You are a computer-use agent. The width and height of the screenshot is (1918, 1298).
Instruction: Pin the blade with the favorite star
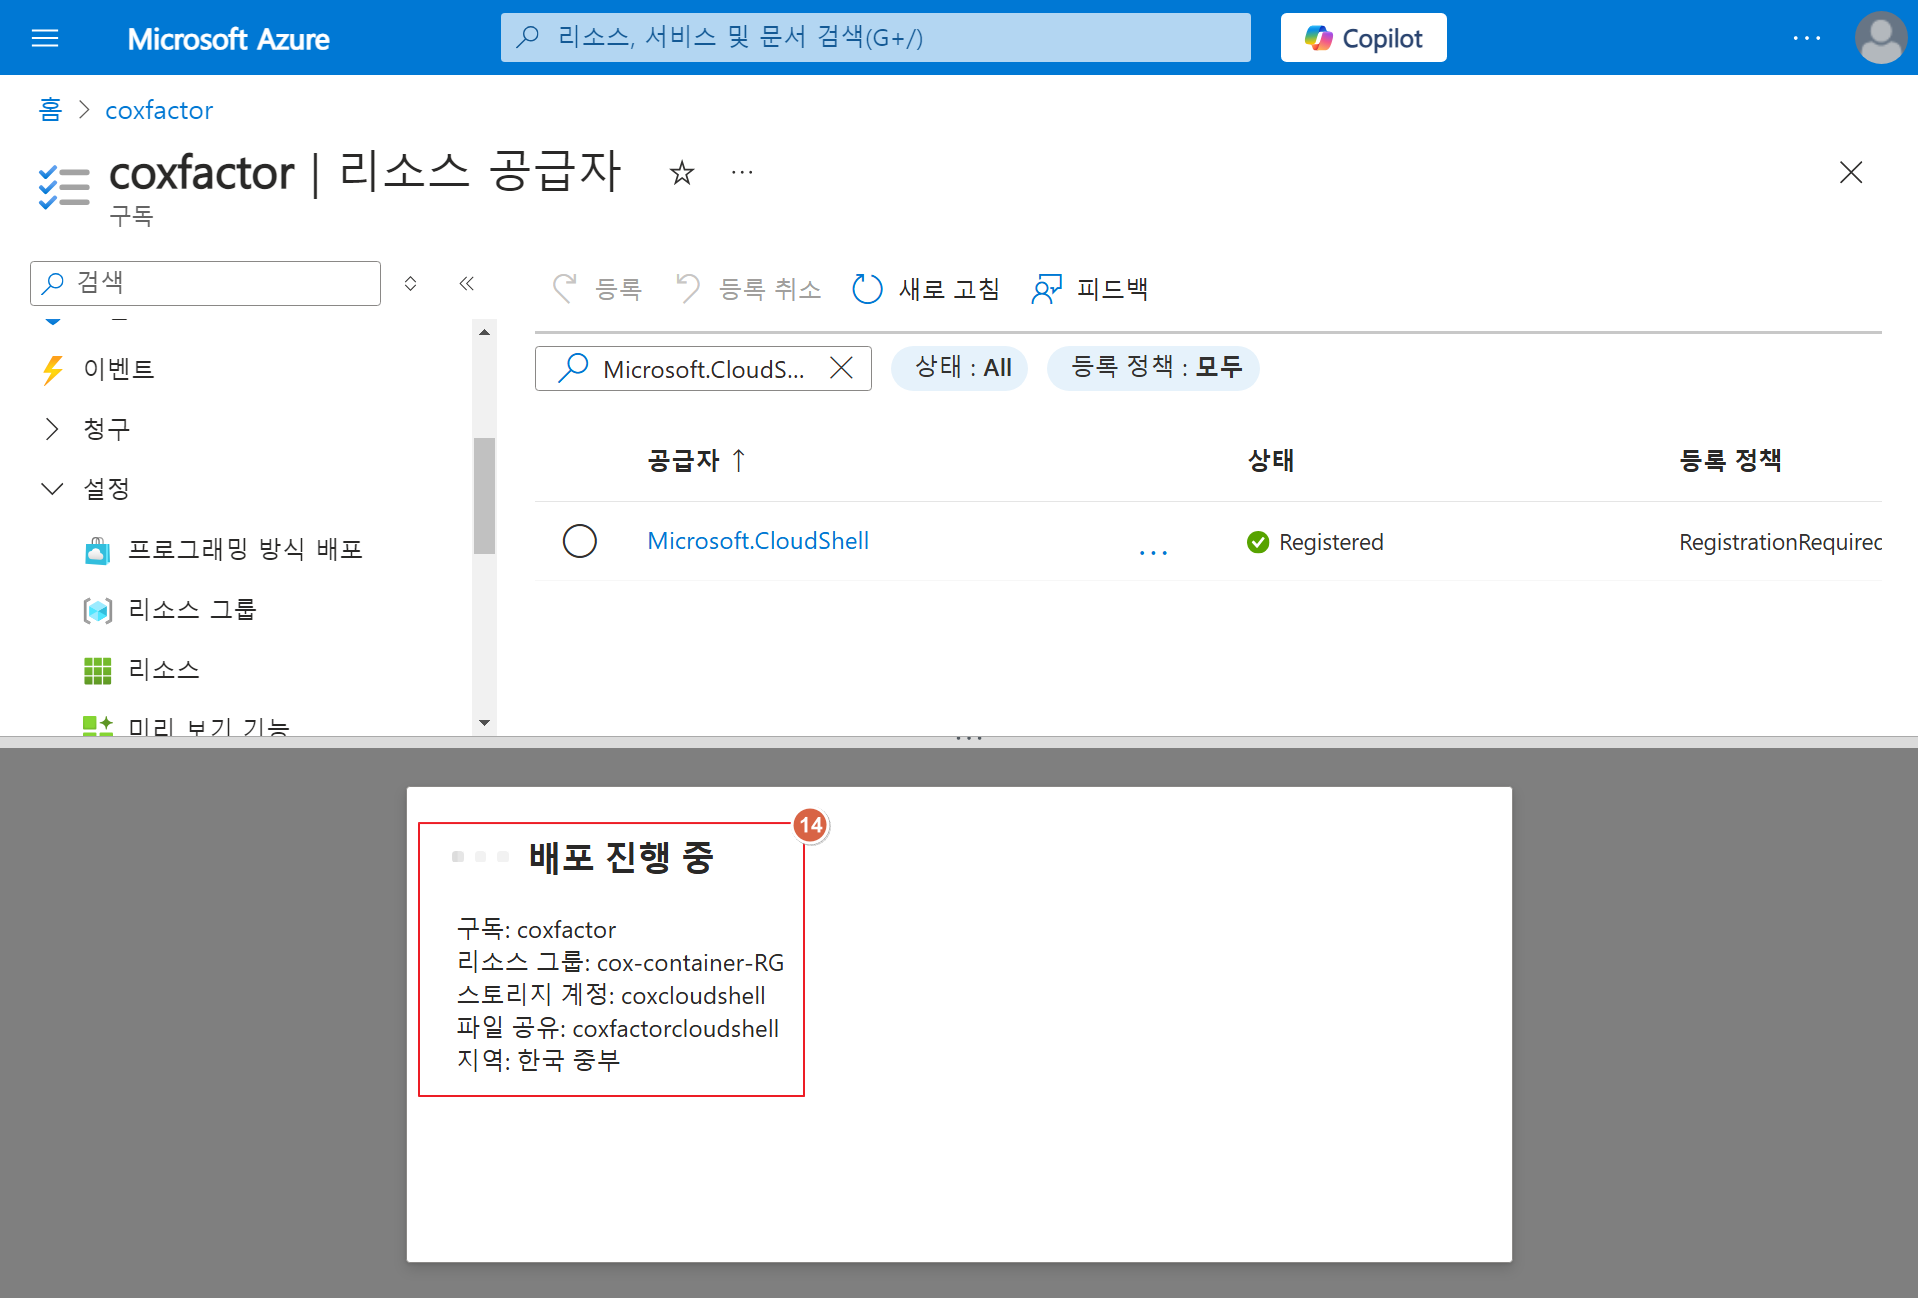pyautogui.click(x=682, y=173)
